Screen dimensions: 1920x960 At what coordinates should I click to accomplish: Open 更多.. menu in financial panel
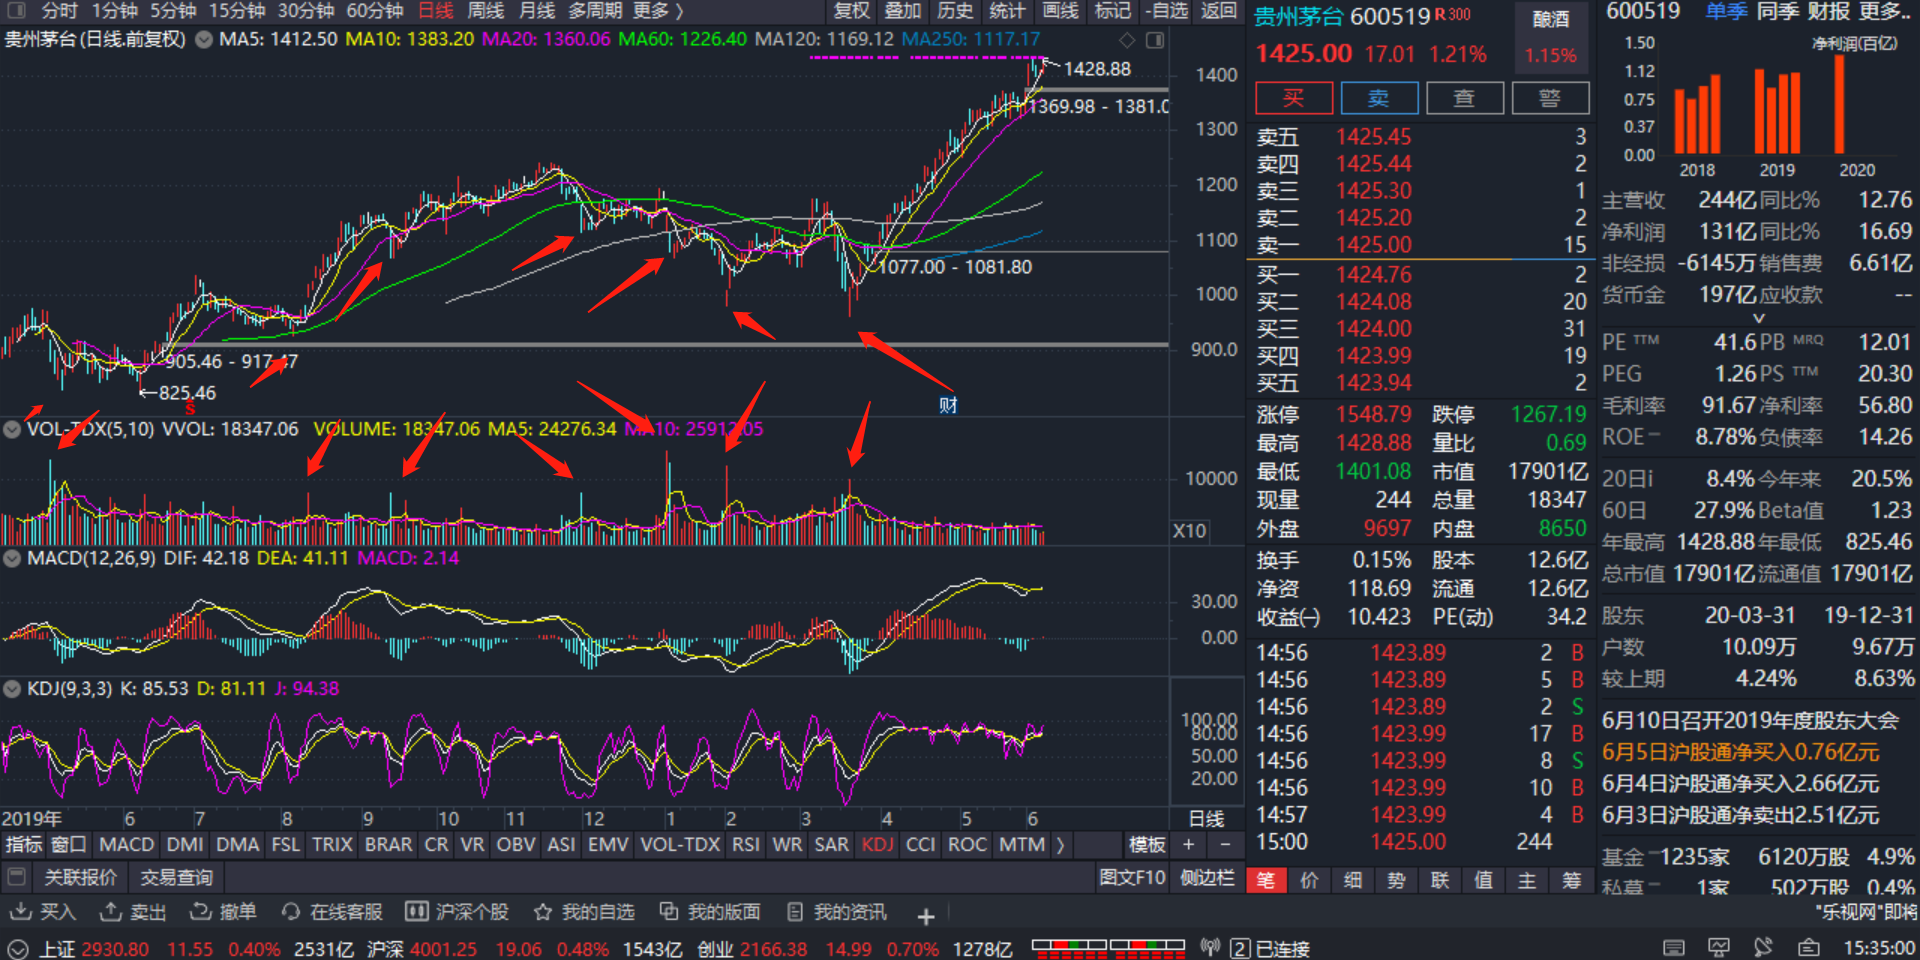tap(1885, 11)
